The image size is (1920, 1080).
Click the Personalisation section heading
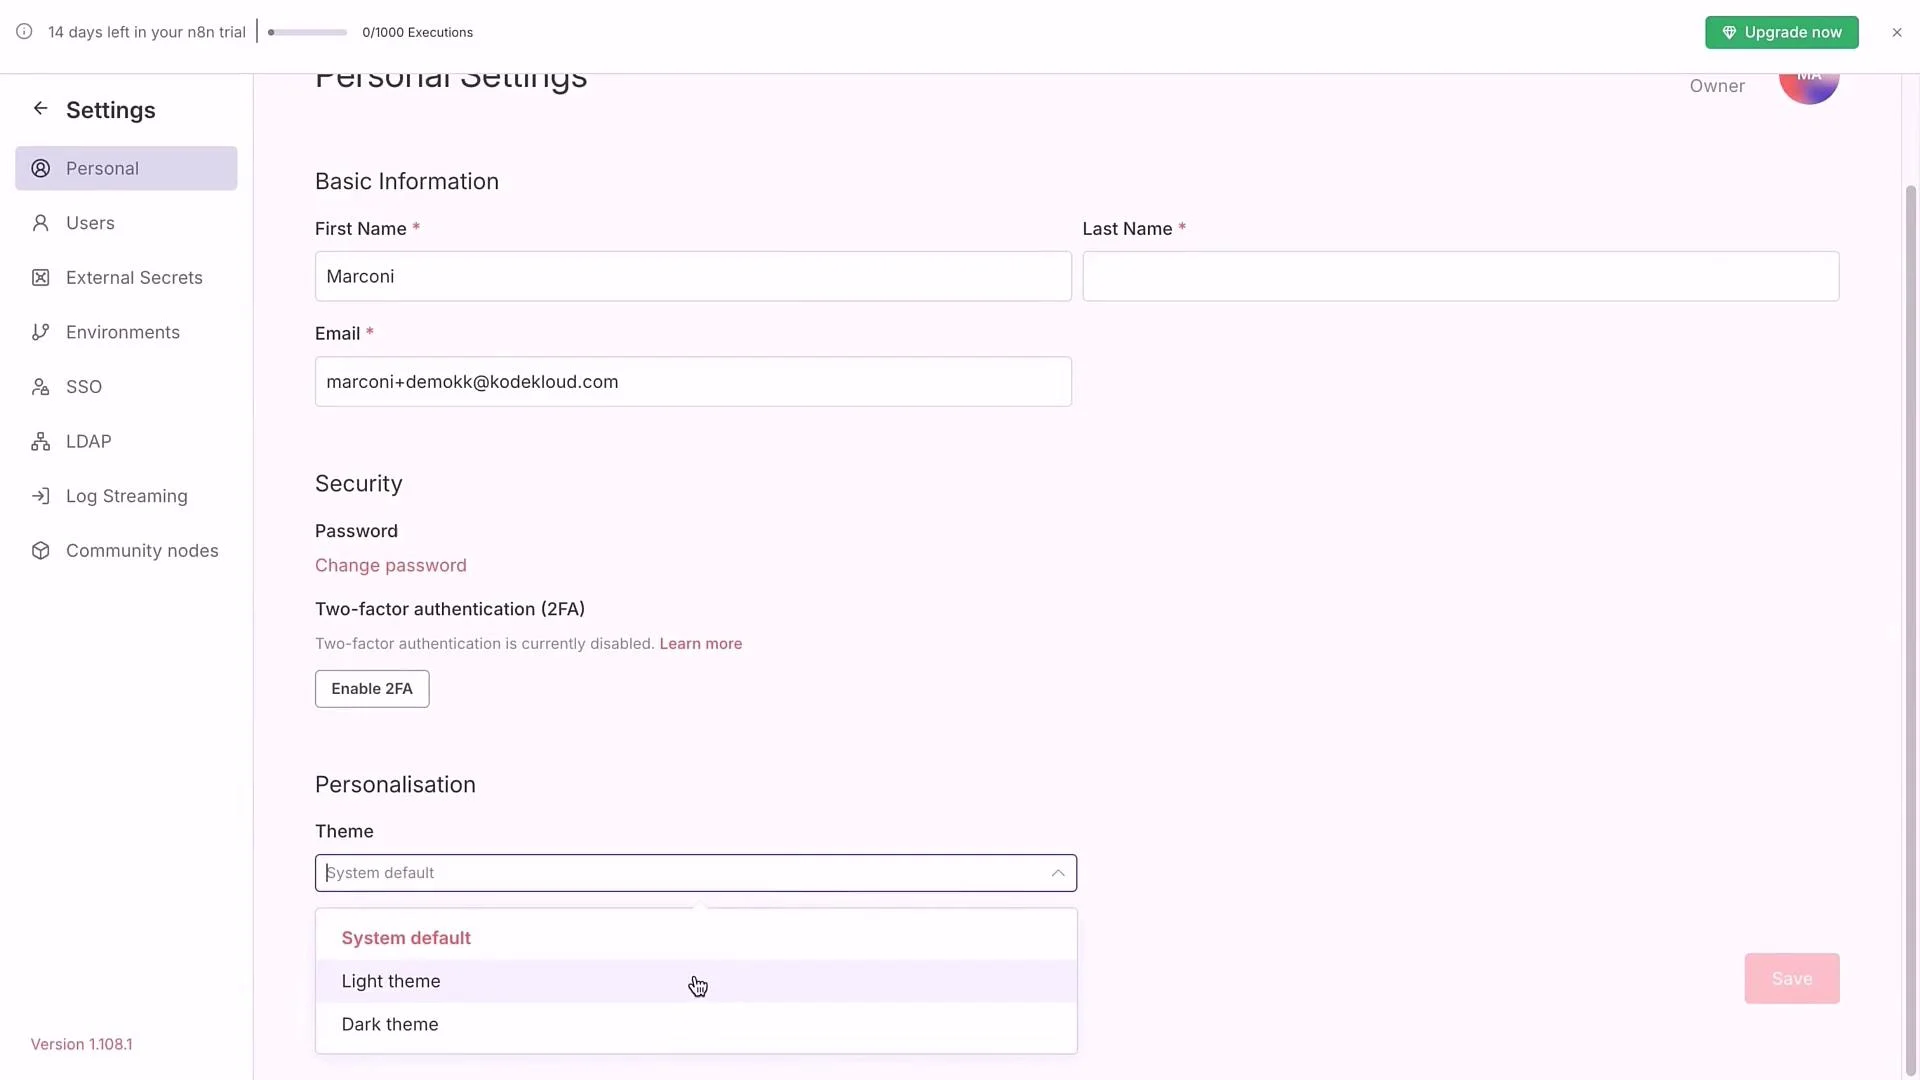395,785
